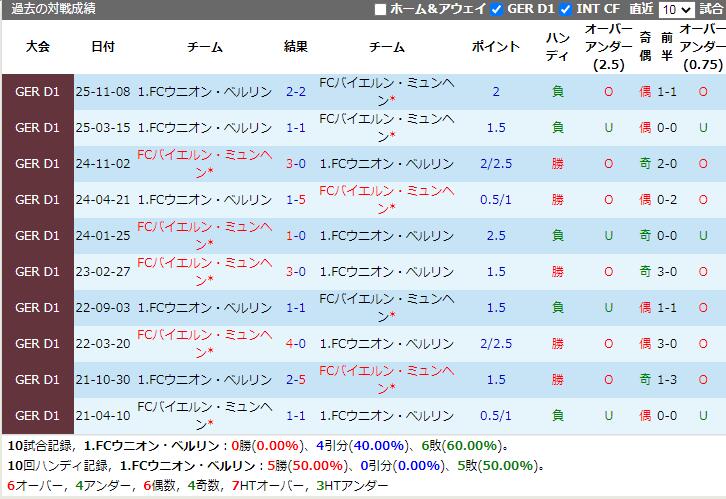
Task: Click away team 1.FCウニオン・ベルリン on 23-02-27
Action: pos(386,272)
